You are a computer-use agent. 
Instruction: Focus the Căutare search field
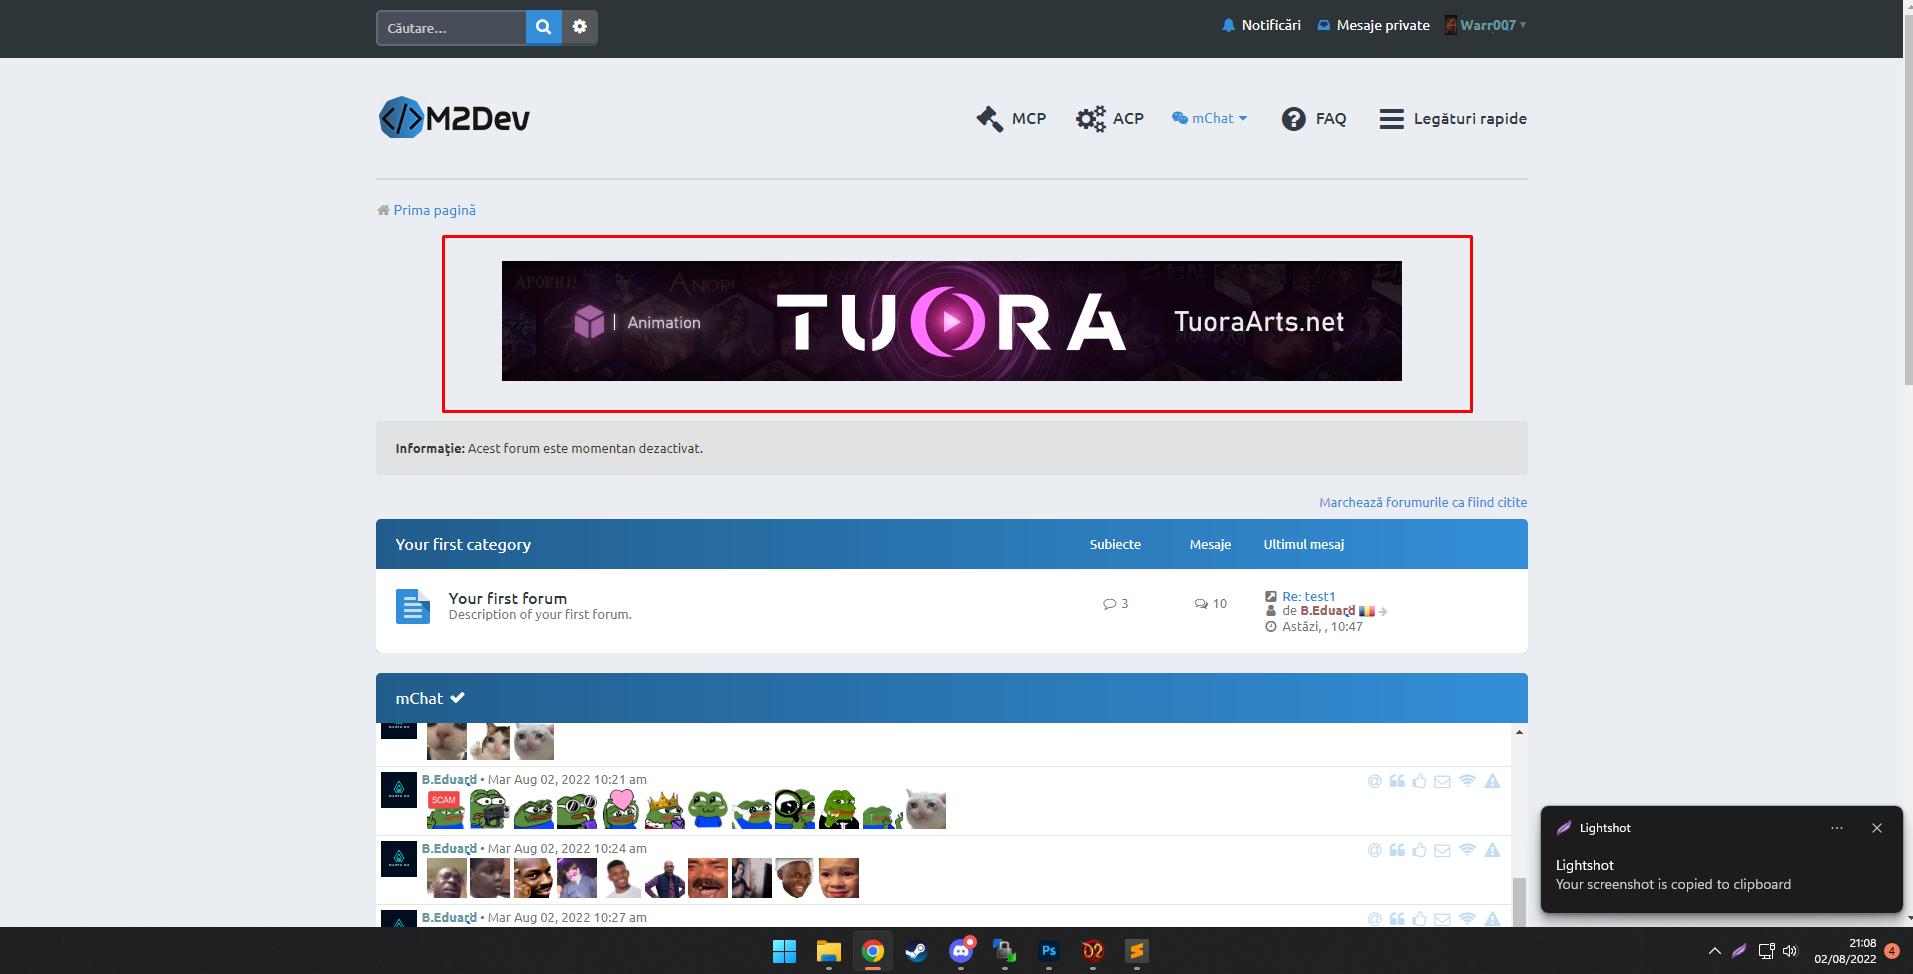coord(452,27)
